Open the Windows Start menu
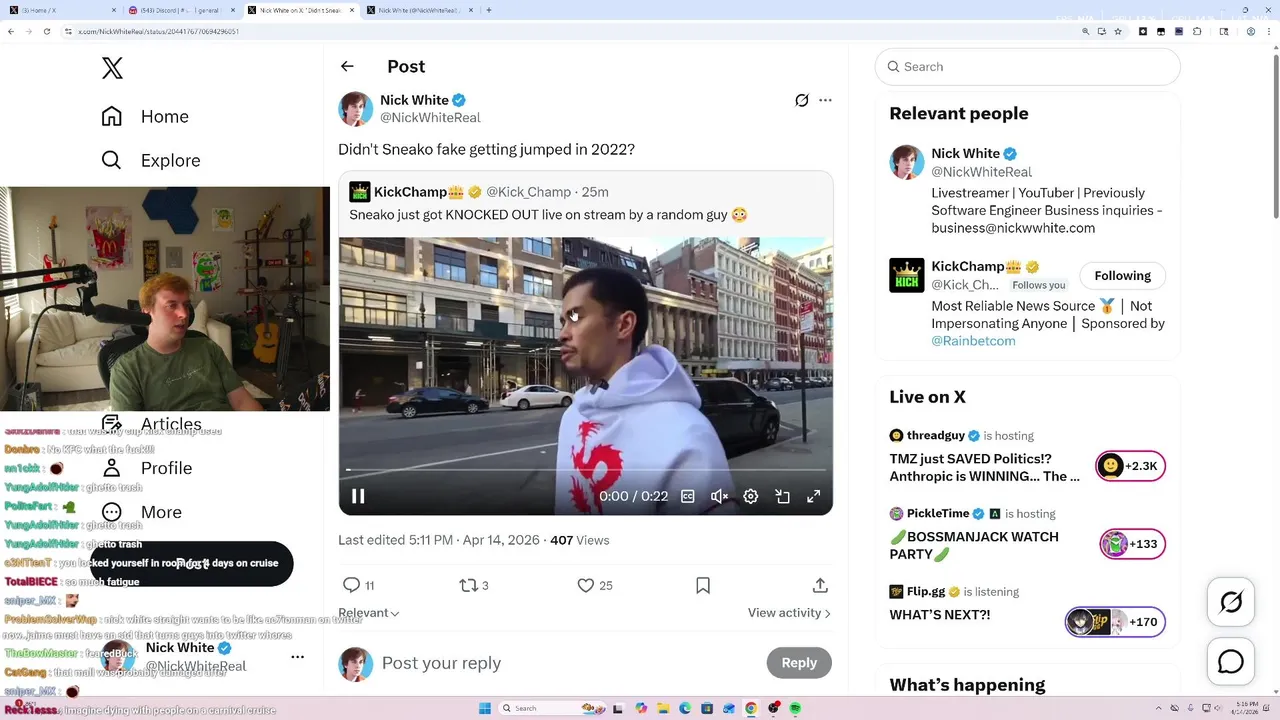 coord(485,708)
